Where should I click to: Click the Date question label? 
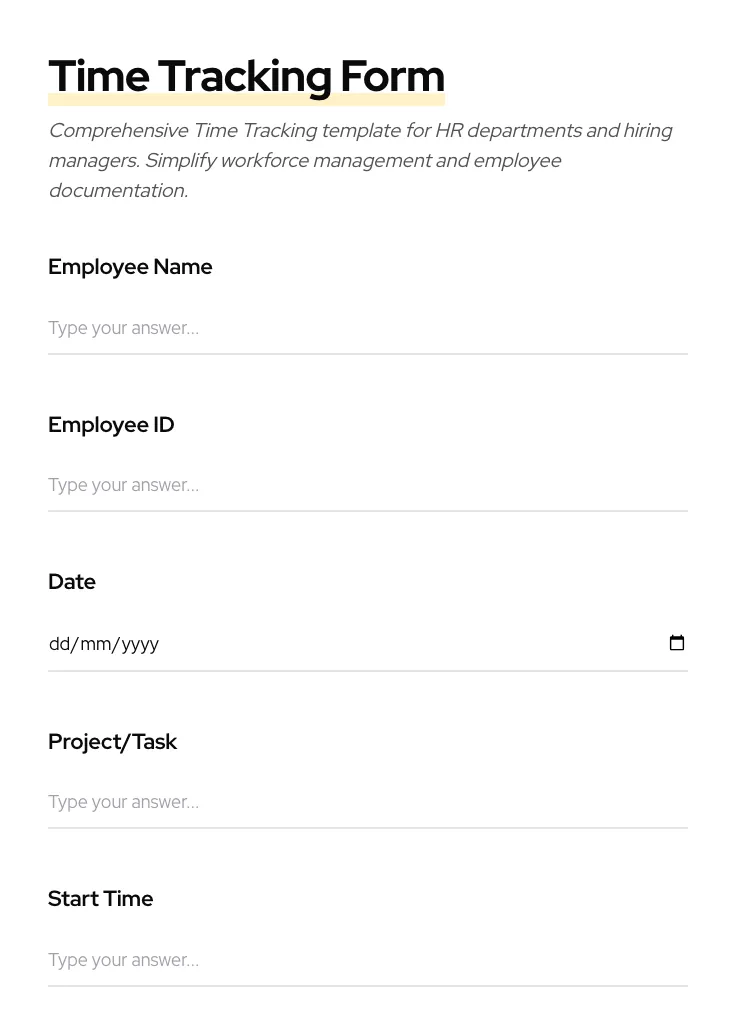pos(72,582)
